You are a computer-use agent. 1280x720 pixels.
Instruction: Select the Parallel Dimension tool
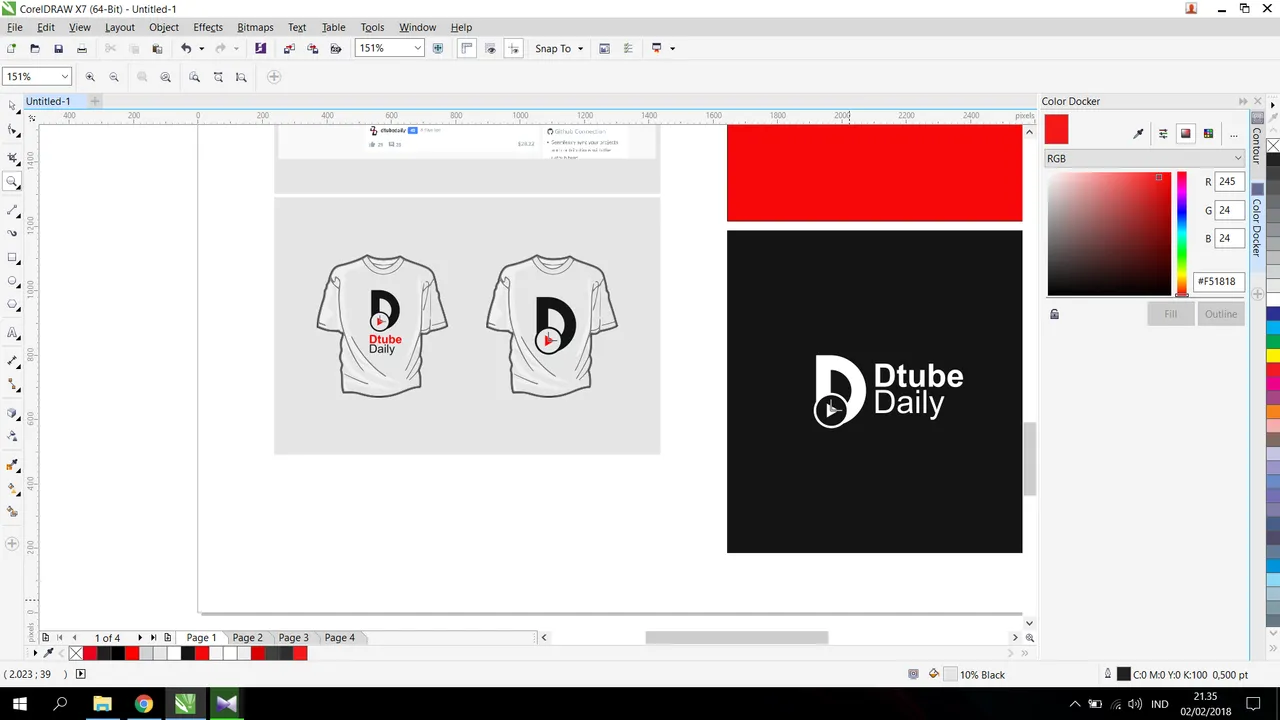tap(12, 360)
